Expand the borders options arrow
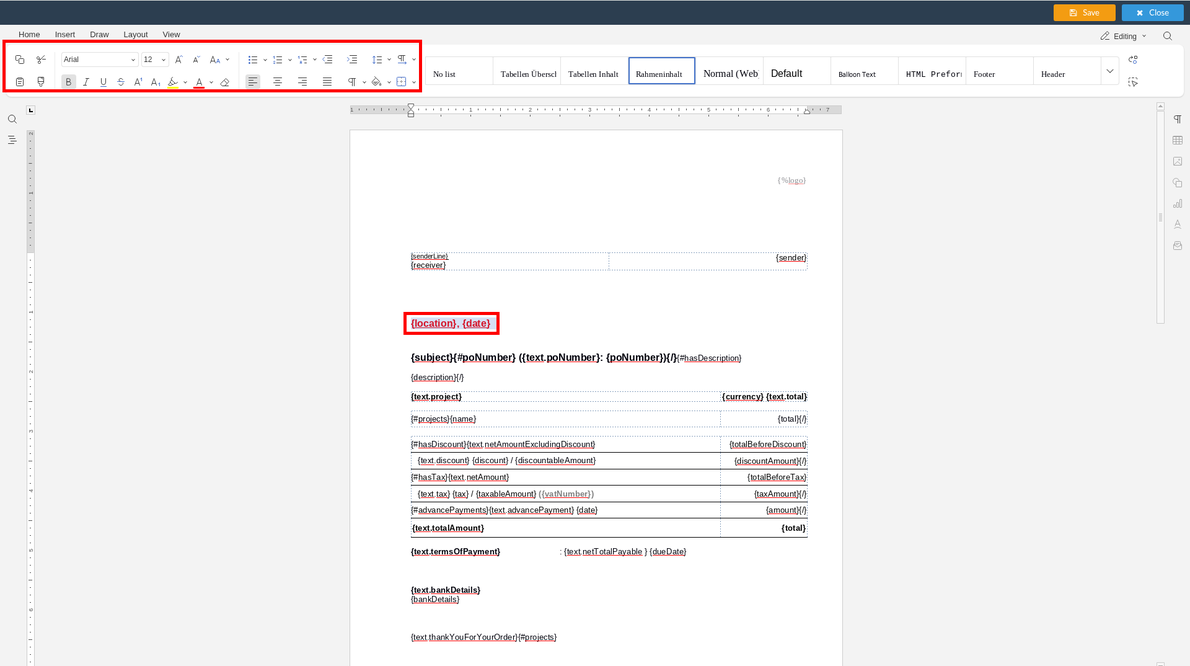1190x666 pixels. point(414,82)
